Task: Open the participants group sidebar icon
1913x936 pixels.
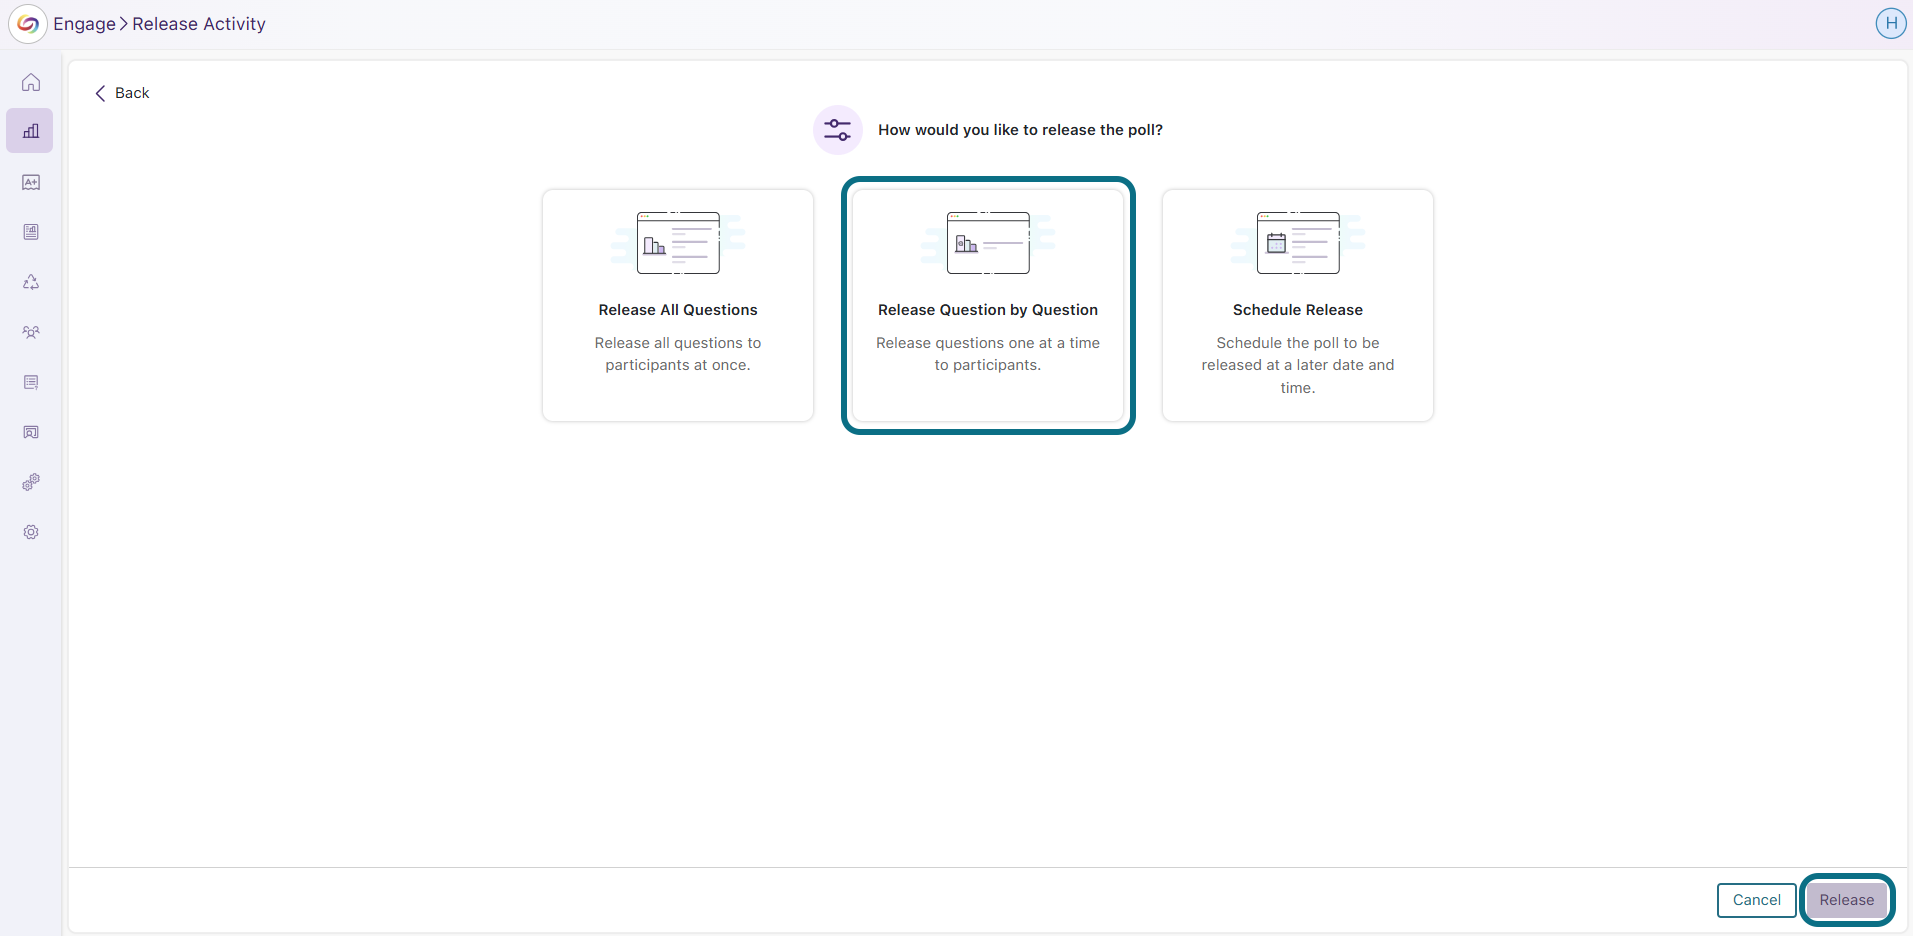Action: [x=31, y=332]
